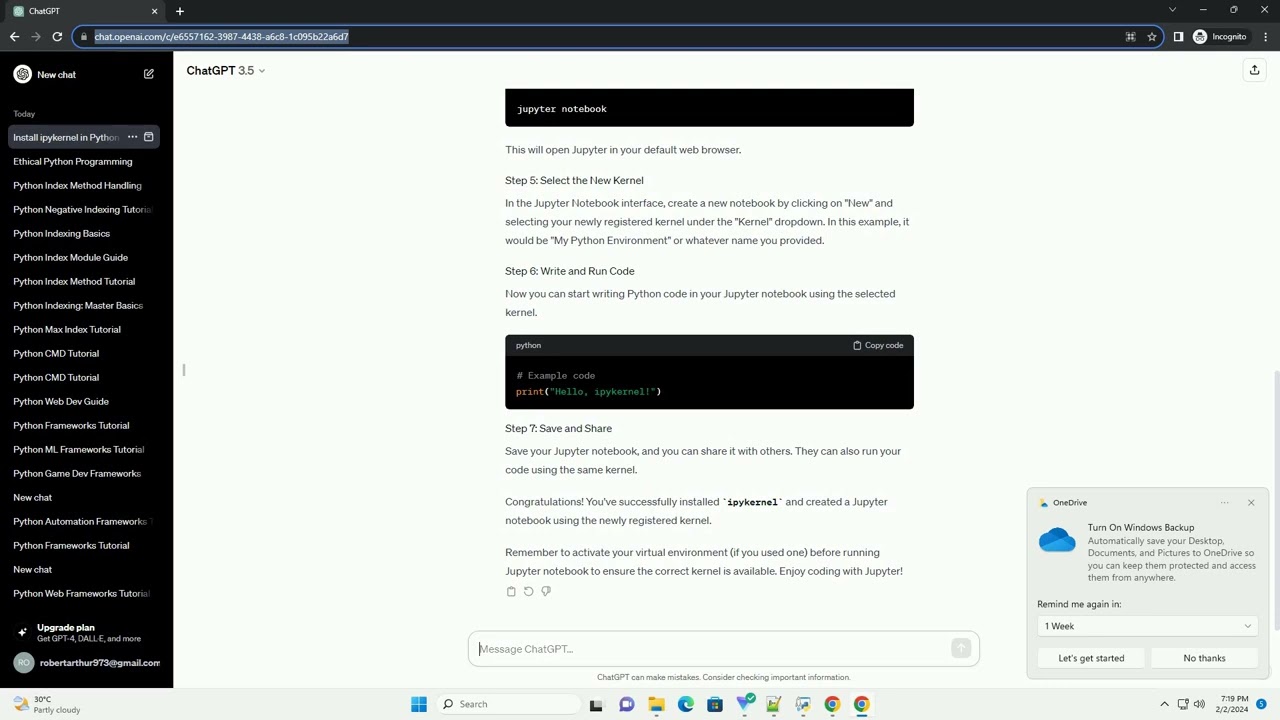Open the ChatGPT 3.5 model dropdown
The width and height of the screenshot is (1280, 720).
tap(226, 71)
